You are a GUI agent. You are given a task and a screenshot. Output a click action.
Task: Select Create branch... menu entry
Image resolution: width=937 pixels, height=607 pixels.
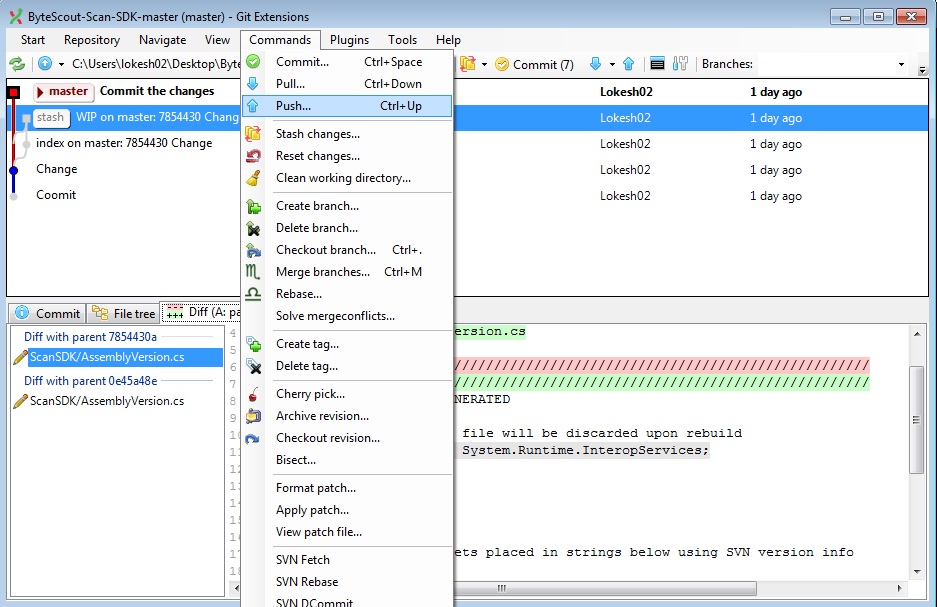(347, 206)
